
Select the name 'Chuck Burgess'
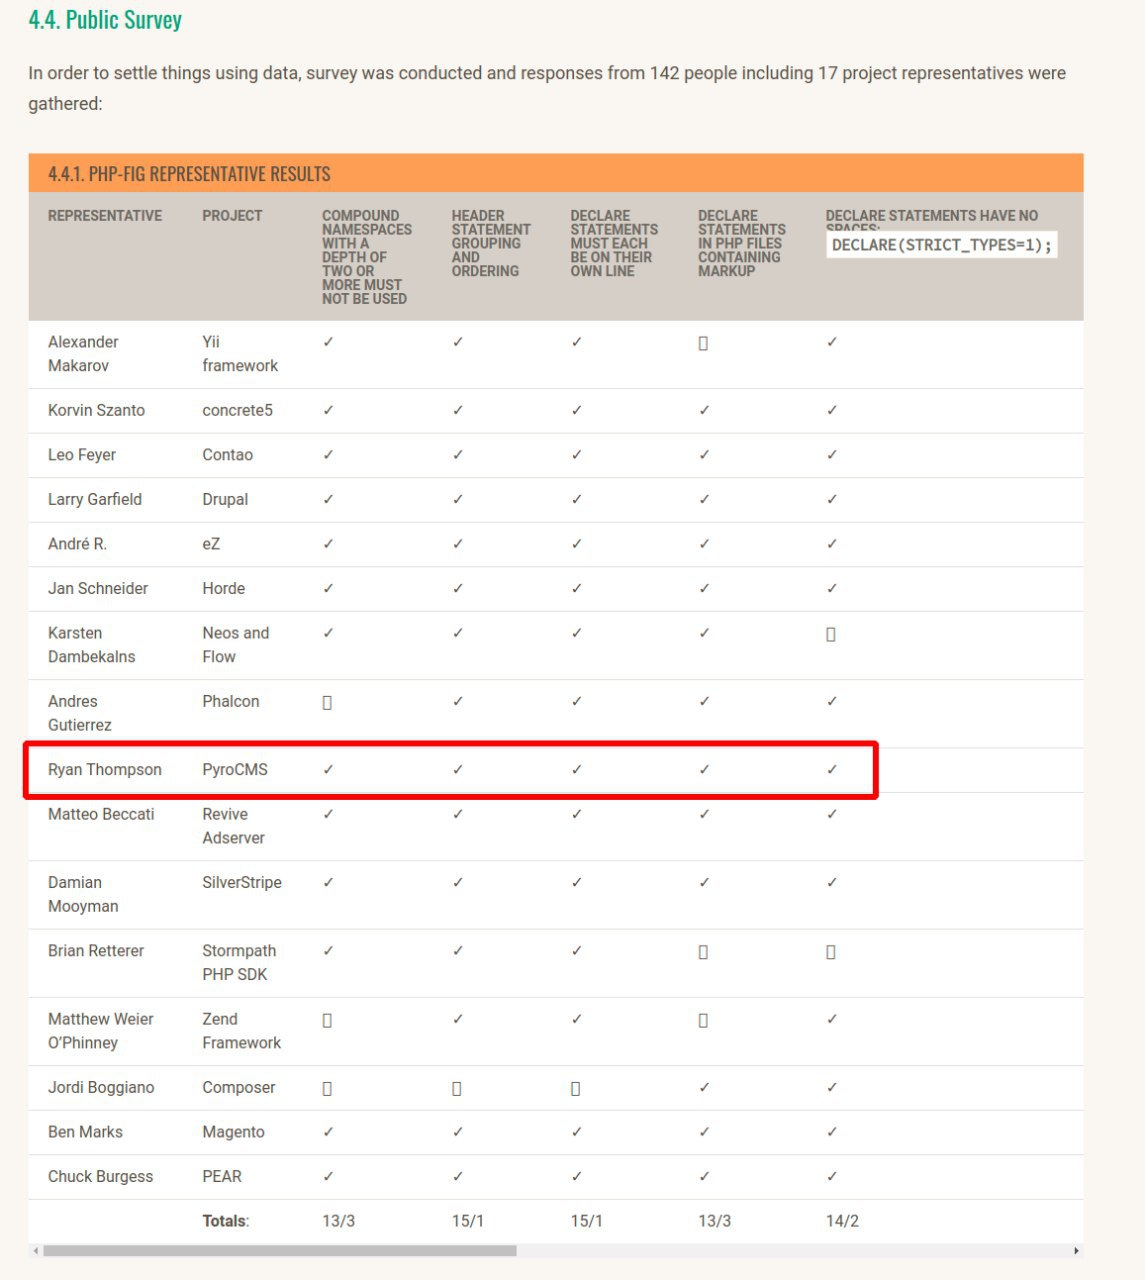(100, 1176)
